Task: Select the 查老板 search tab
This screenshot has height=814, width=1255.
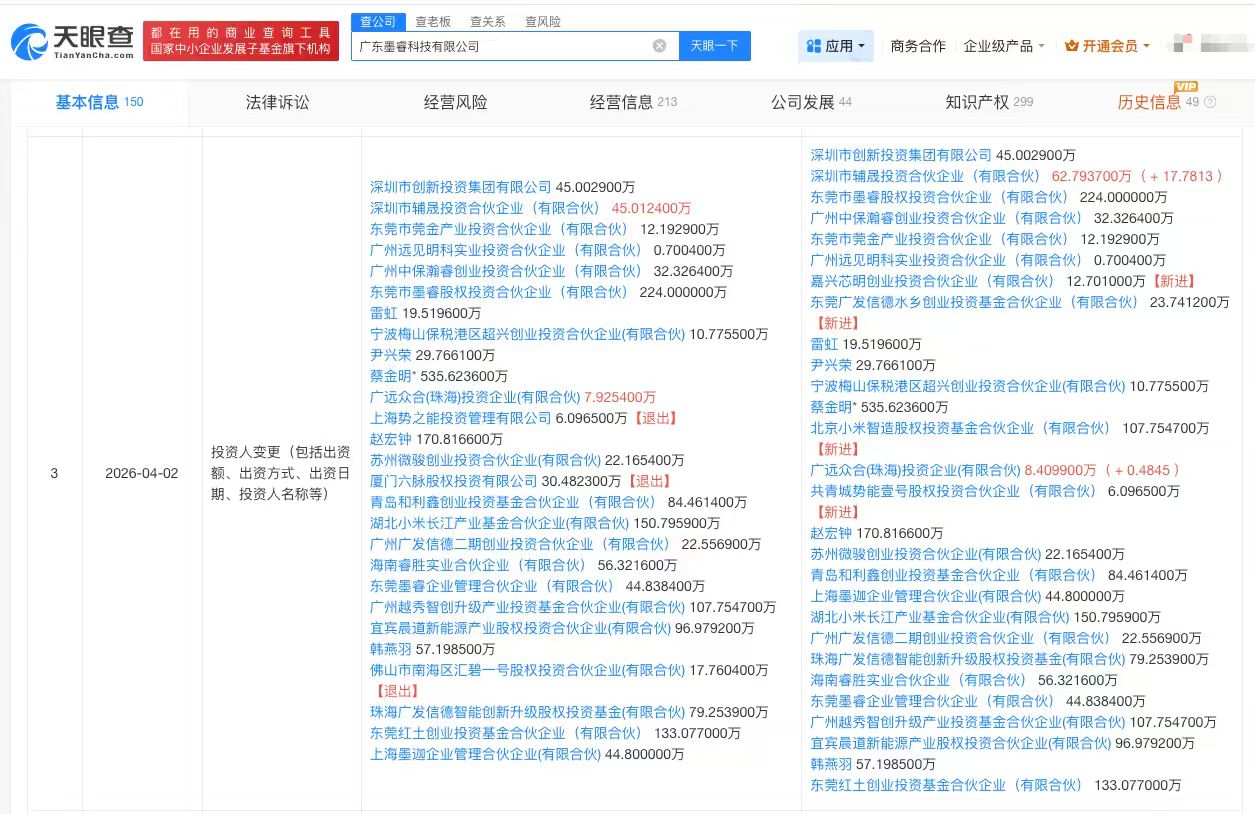Action: pos(433,21)
